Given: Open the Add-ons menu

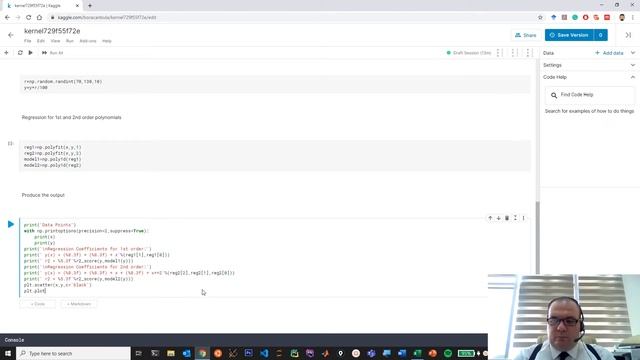Looking at the screenshot, I should tap(88, 41).
